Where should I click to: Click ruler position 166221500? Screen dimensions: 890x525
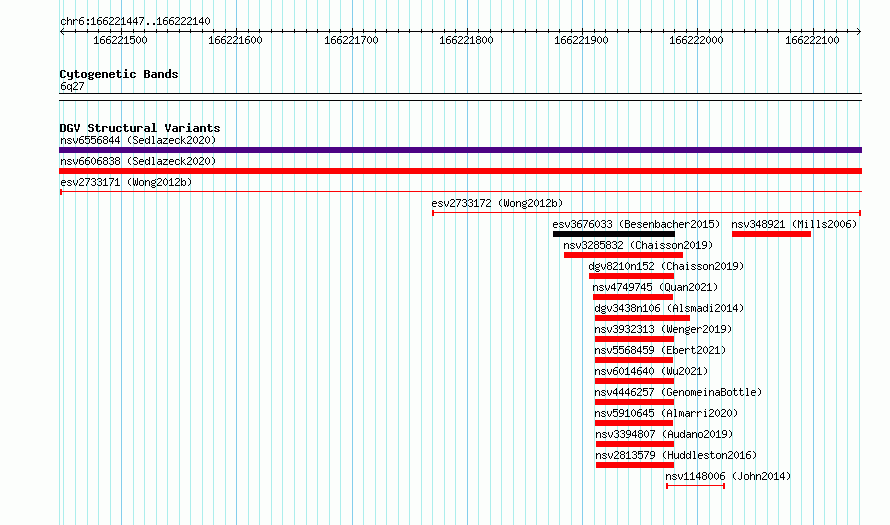click(120, 40)
